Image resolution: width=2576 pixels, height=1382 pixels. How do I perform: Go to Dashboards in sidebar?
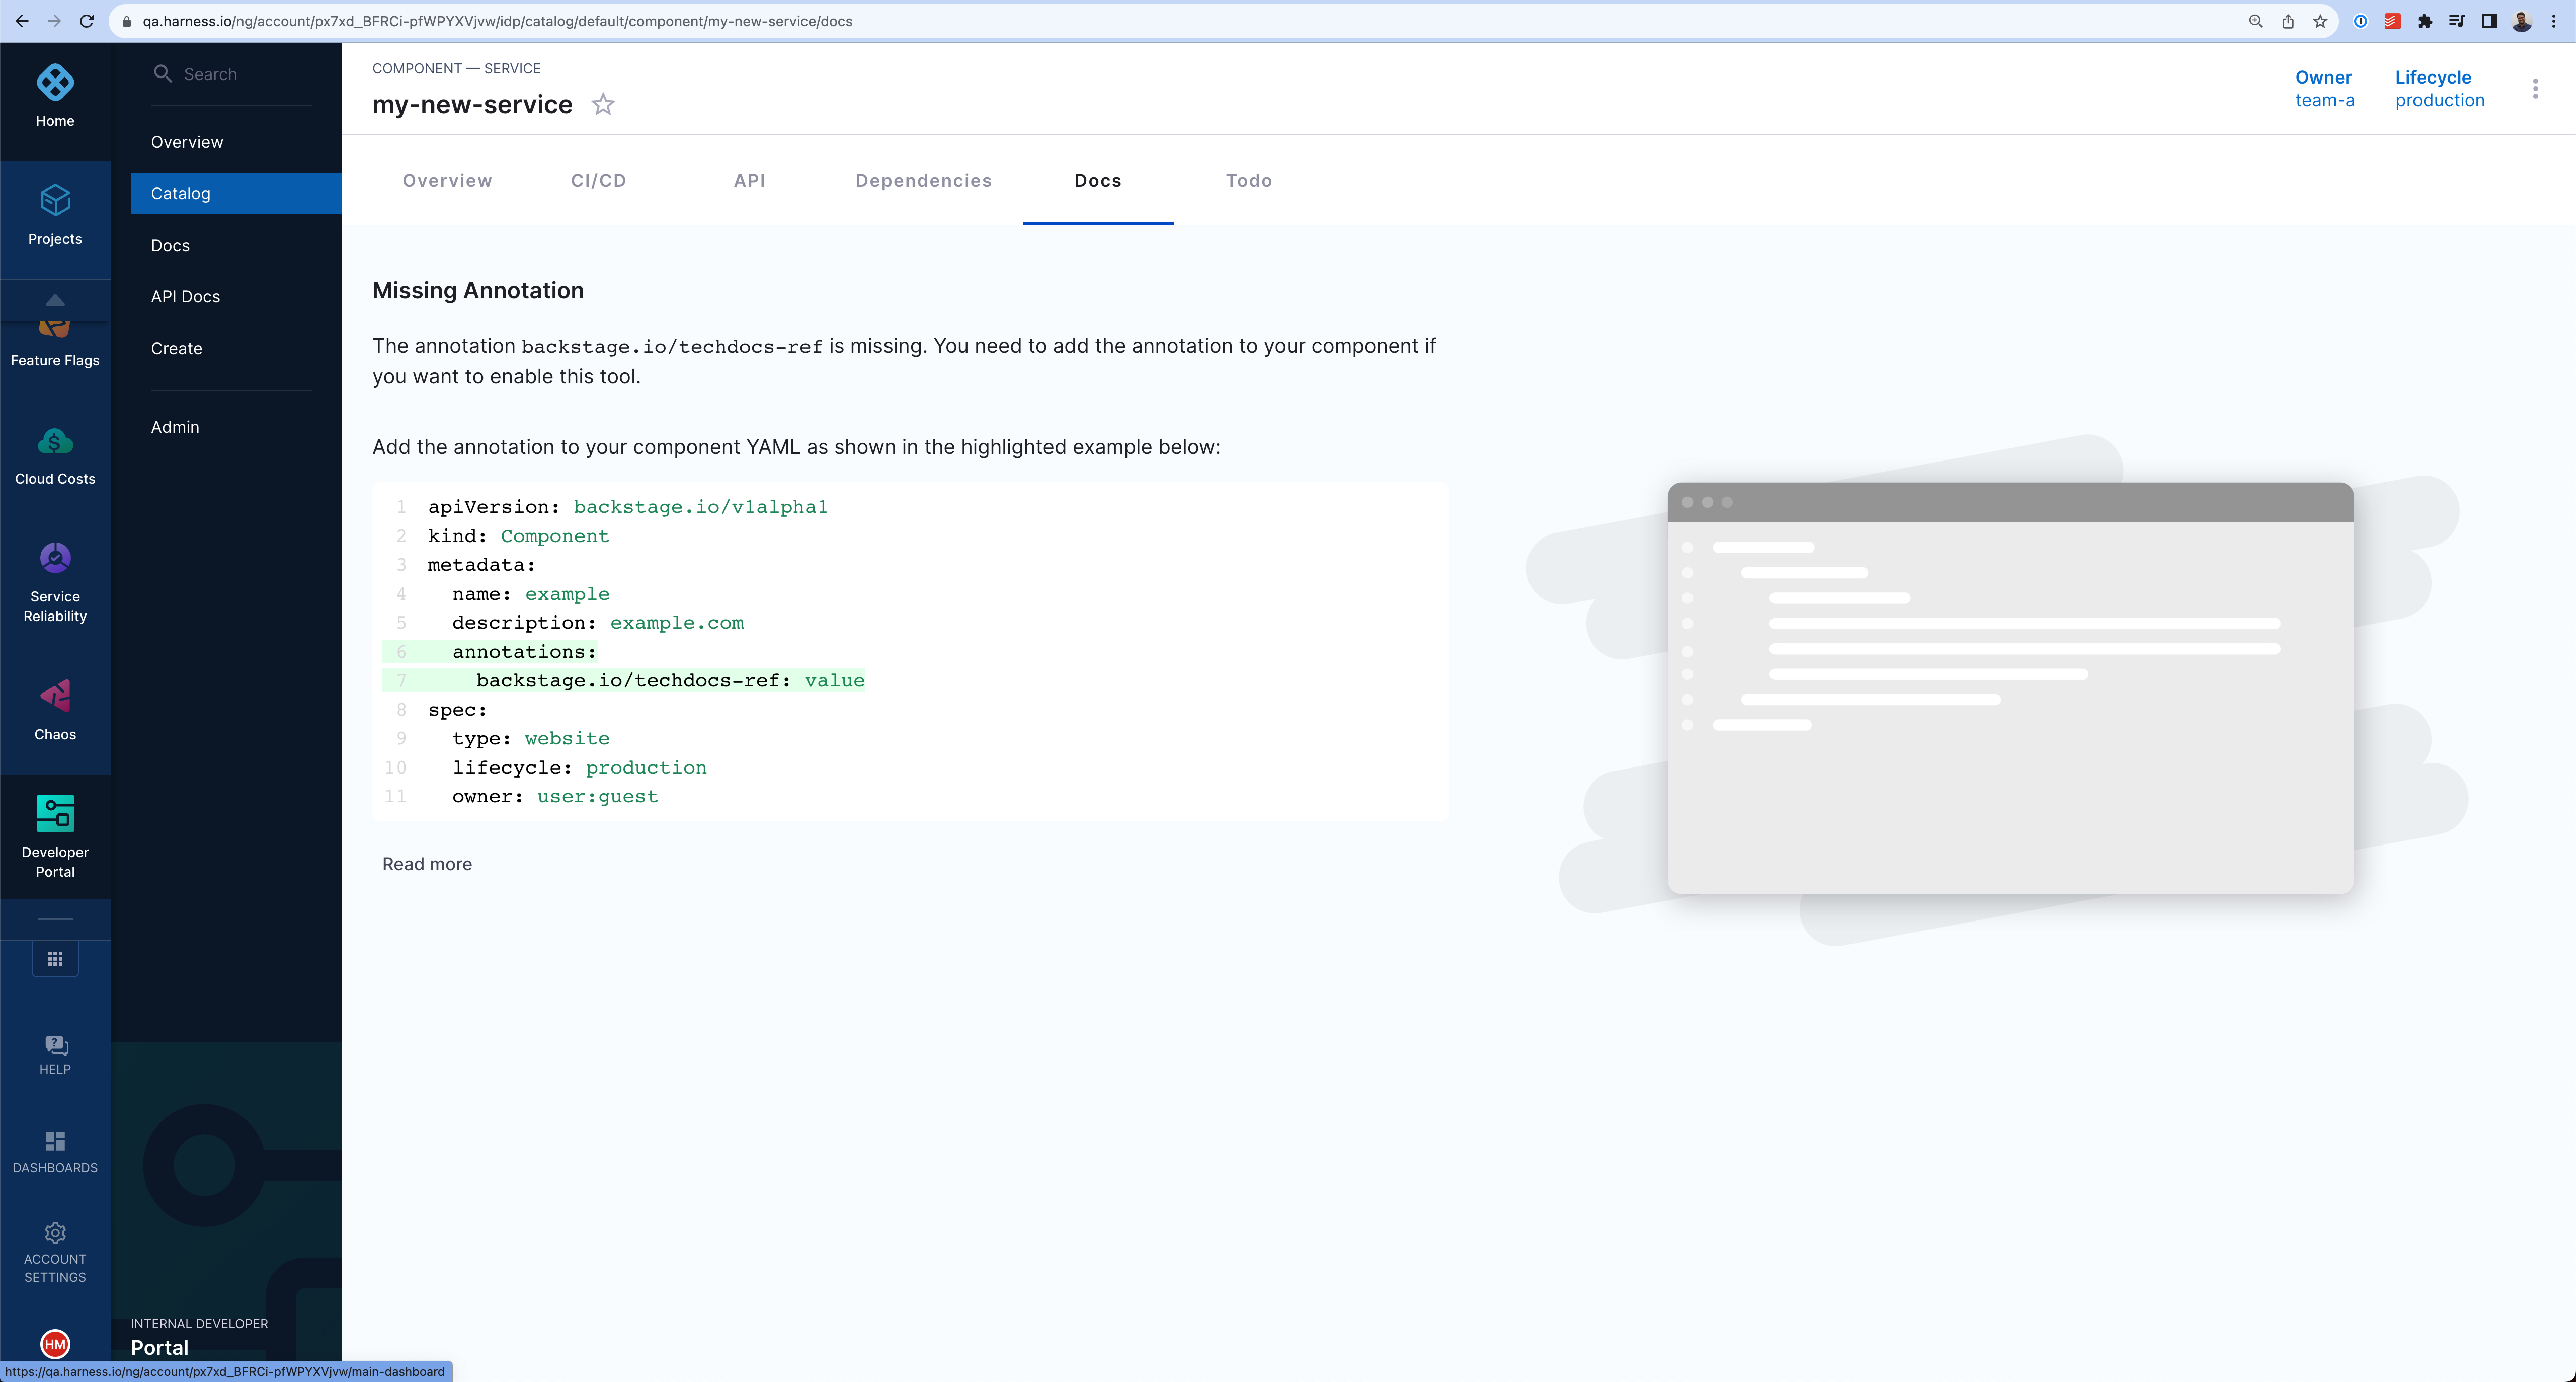point(55,1142)
